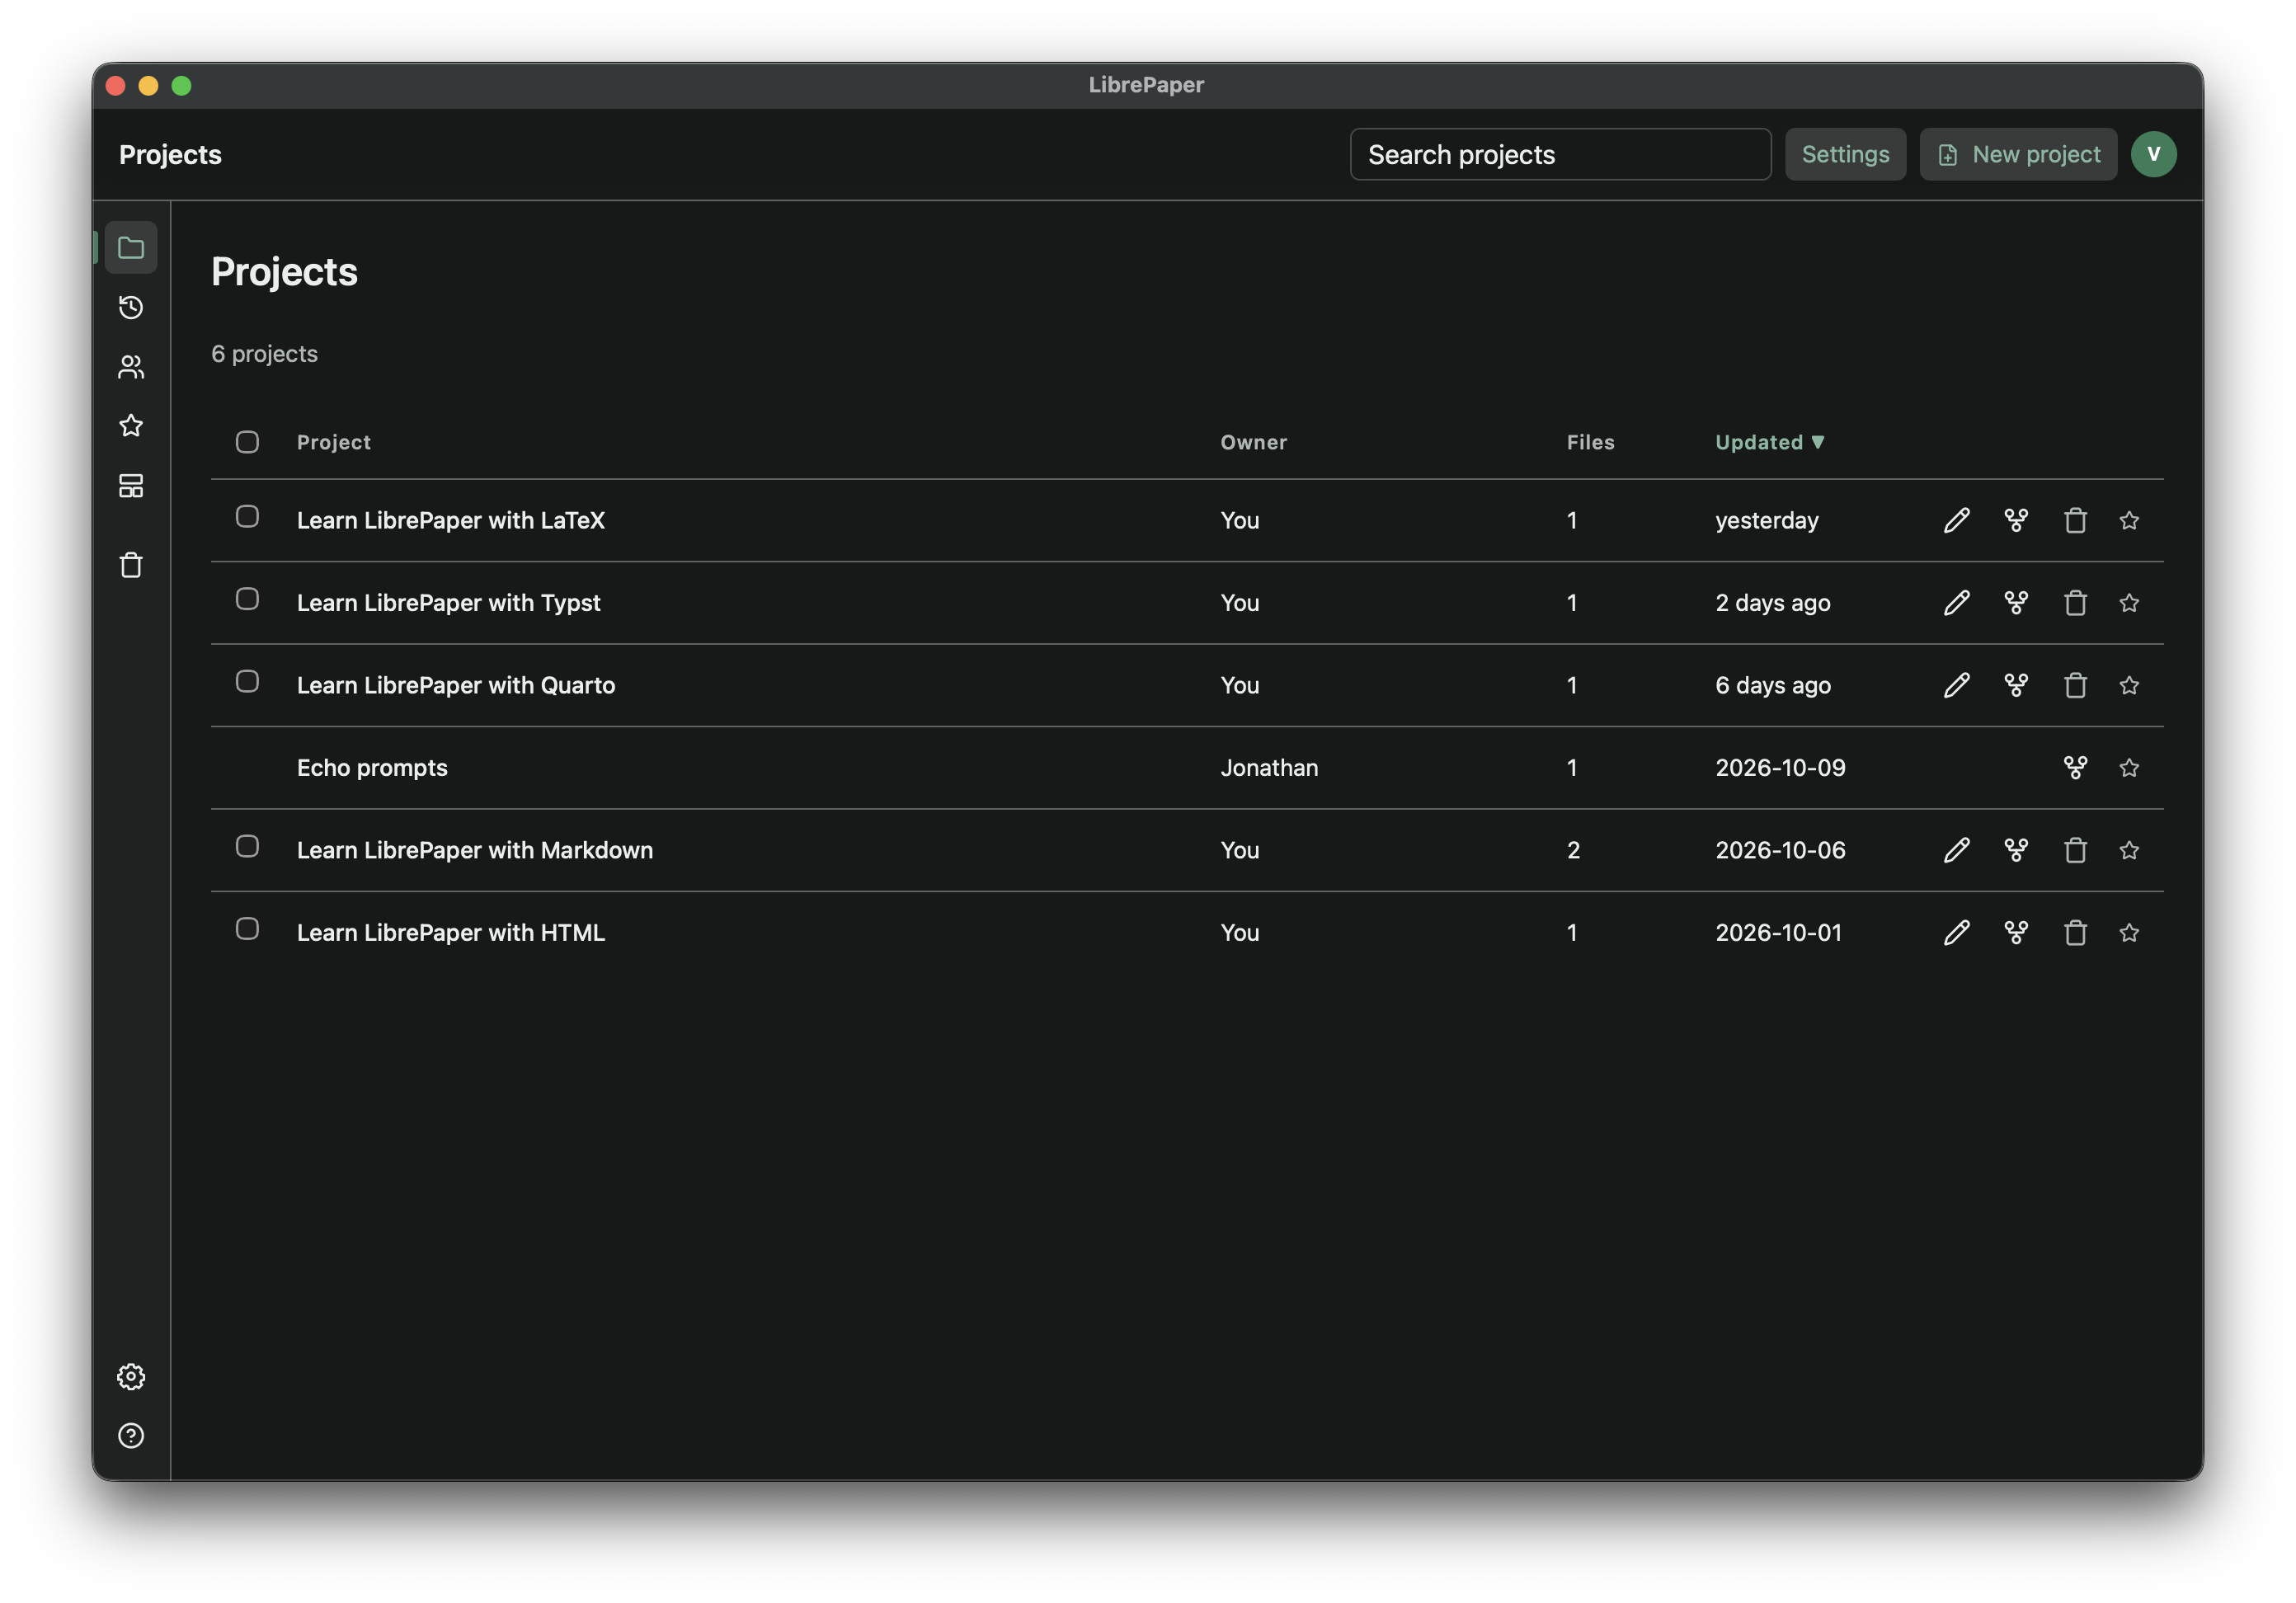Open the Trash sidebar icon
This screenshot has height=1603, width=2296.
coord(131,565)
